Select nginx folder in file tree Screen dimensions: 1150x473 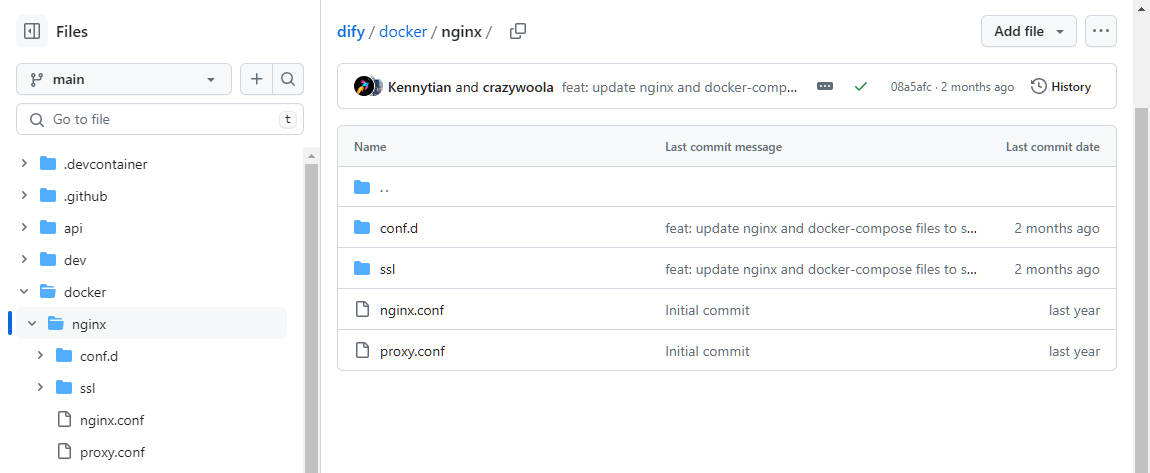89,323
